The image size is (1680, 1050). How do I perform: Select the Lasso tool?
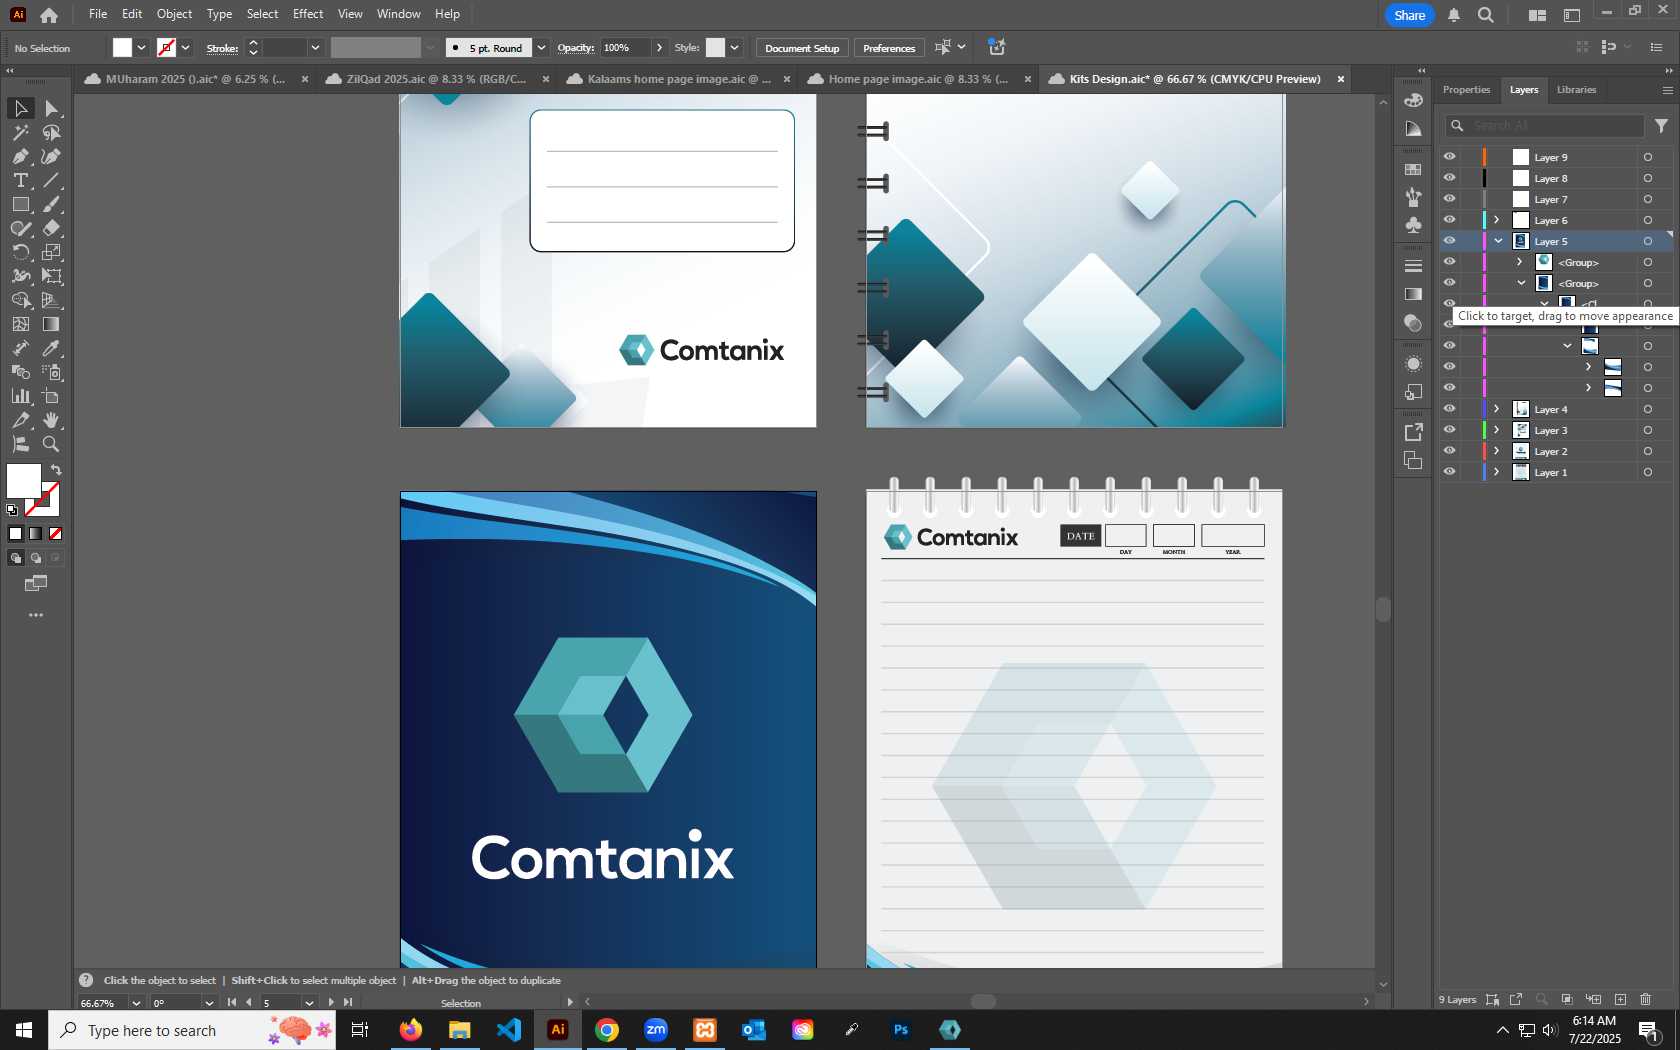click(52, 132)
